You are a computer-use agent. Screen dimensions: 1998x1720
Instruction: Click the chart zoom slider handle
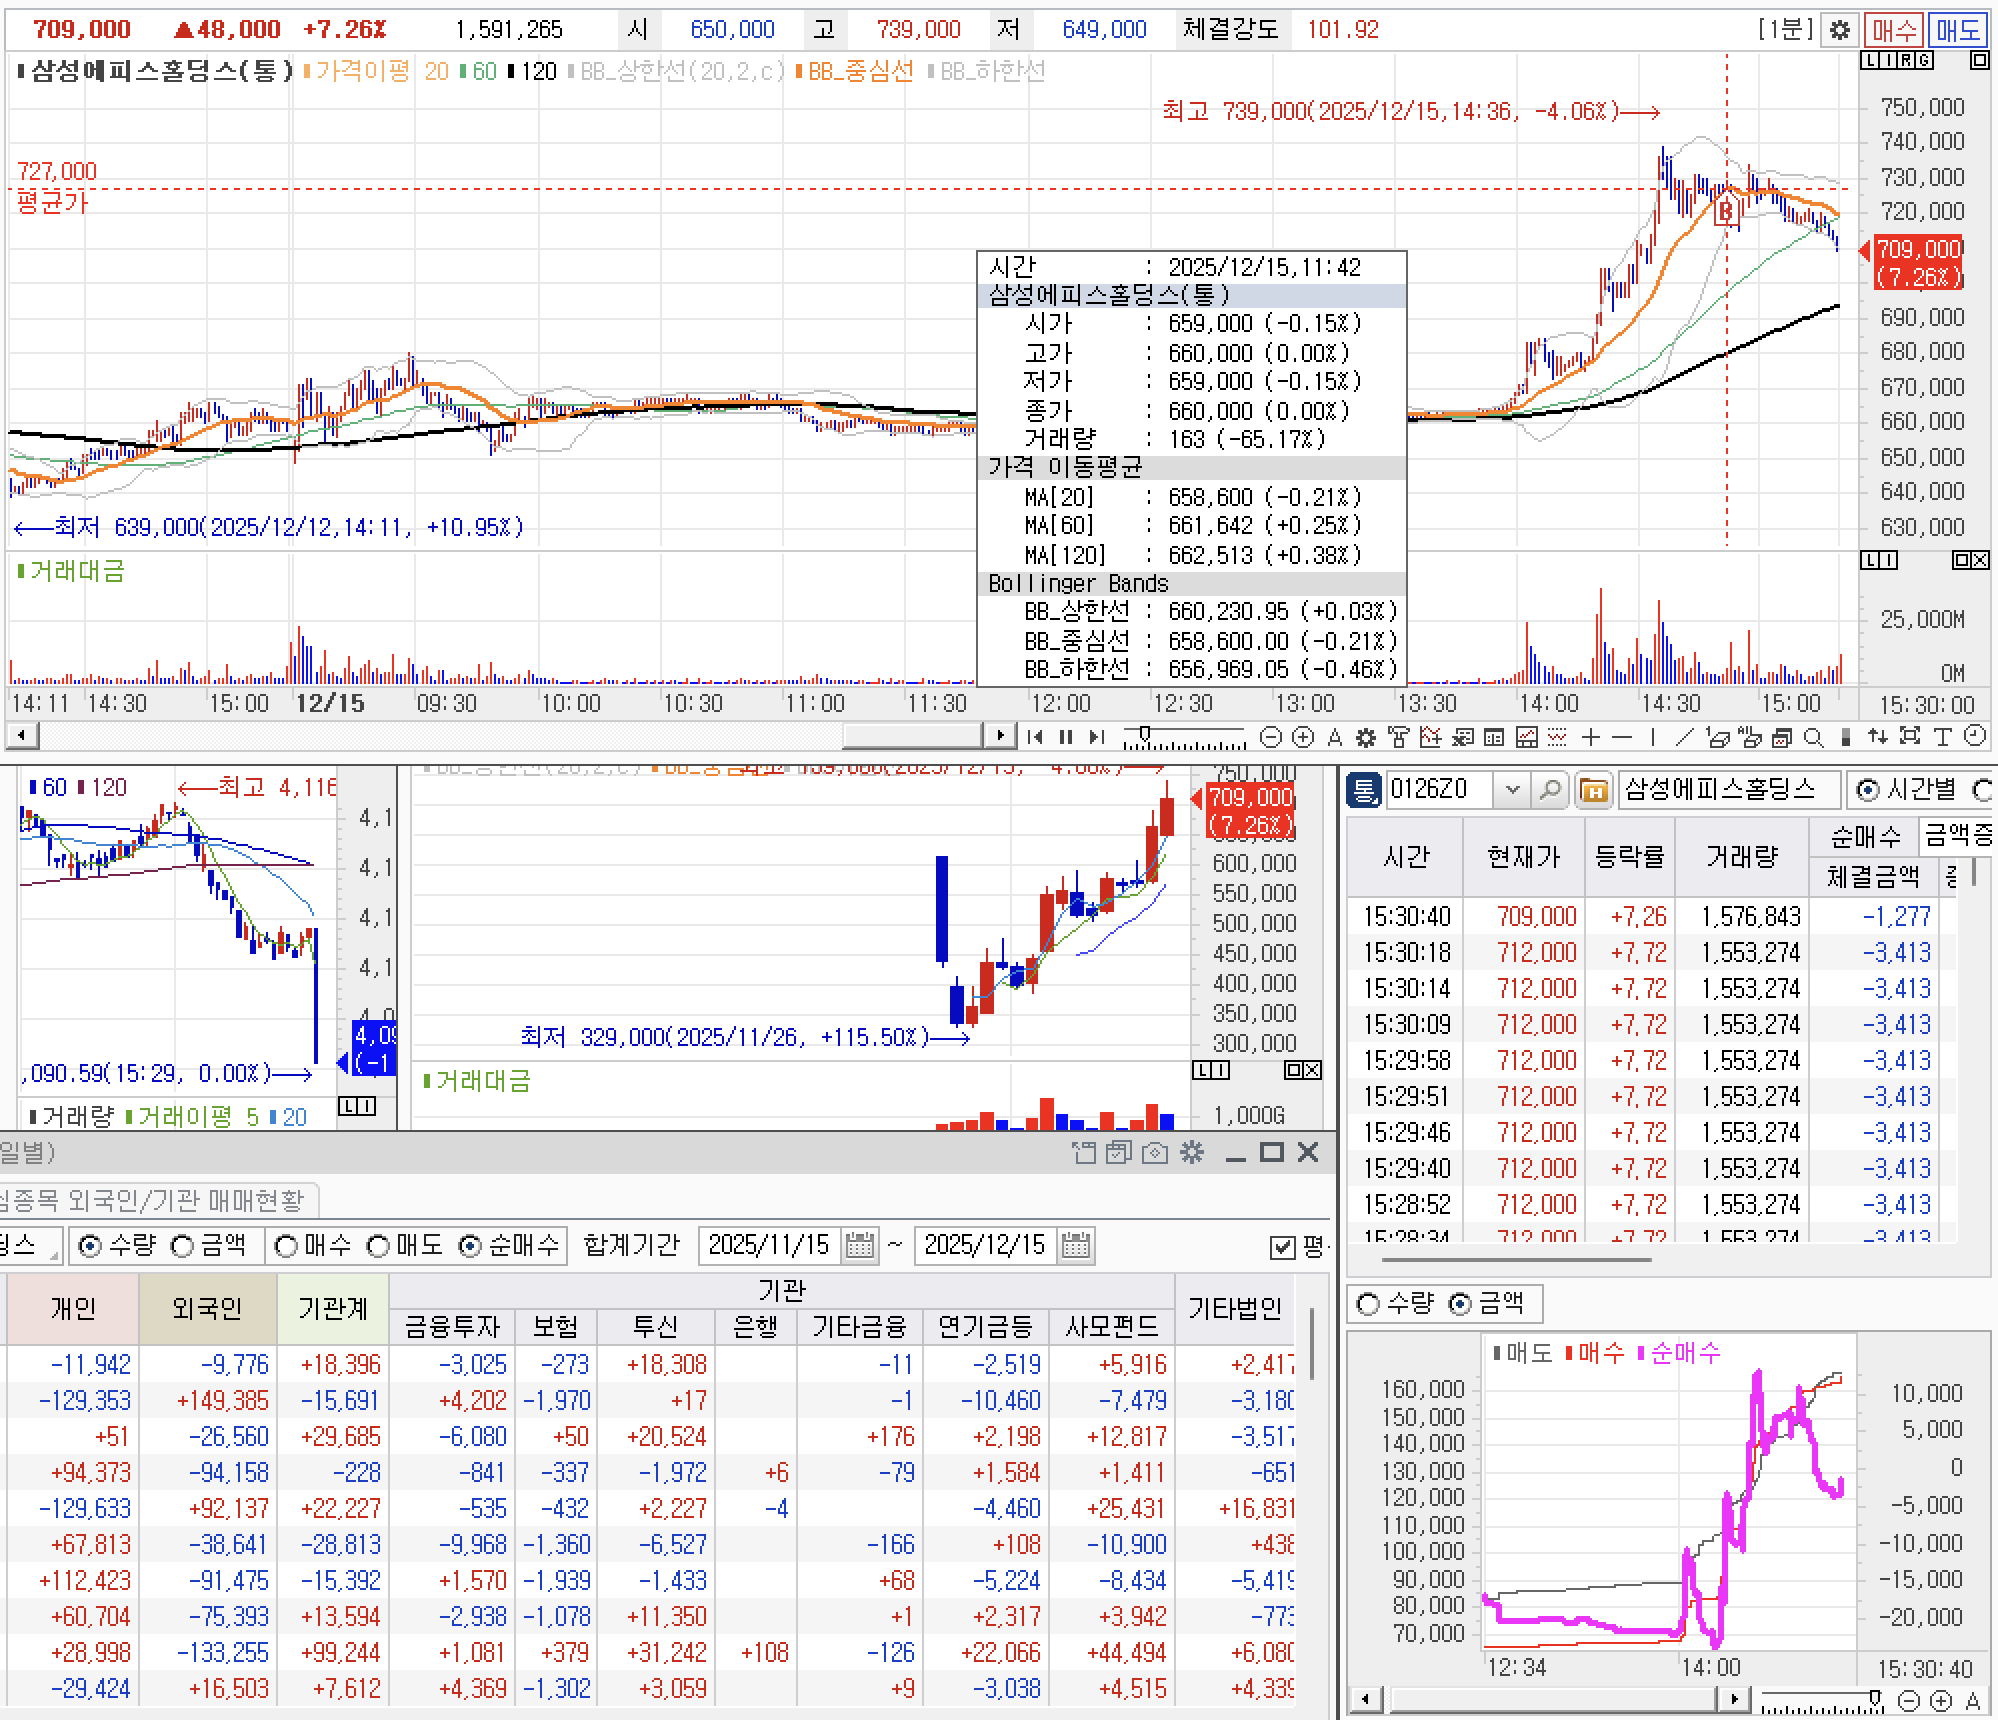tap(1145, 735)
